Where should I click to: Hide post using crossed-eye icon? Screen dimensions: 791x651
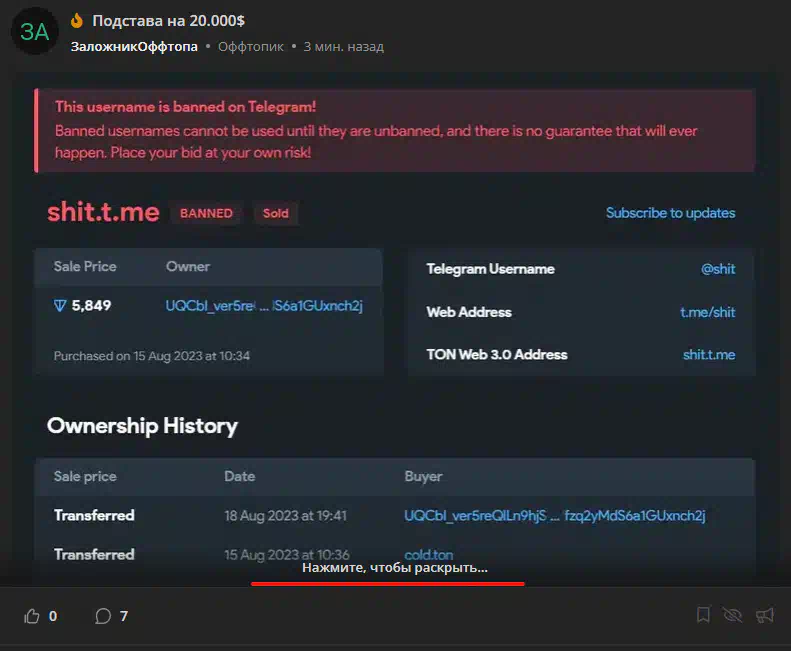(732, 615)
